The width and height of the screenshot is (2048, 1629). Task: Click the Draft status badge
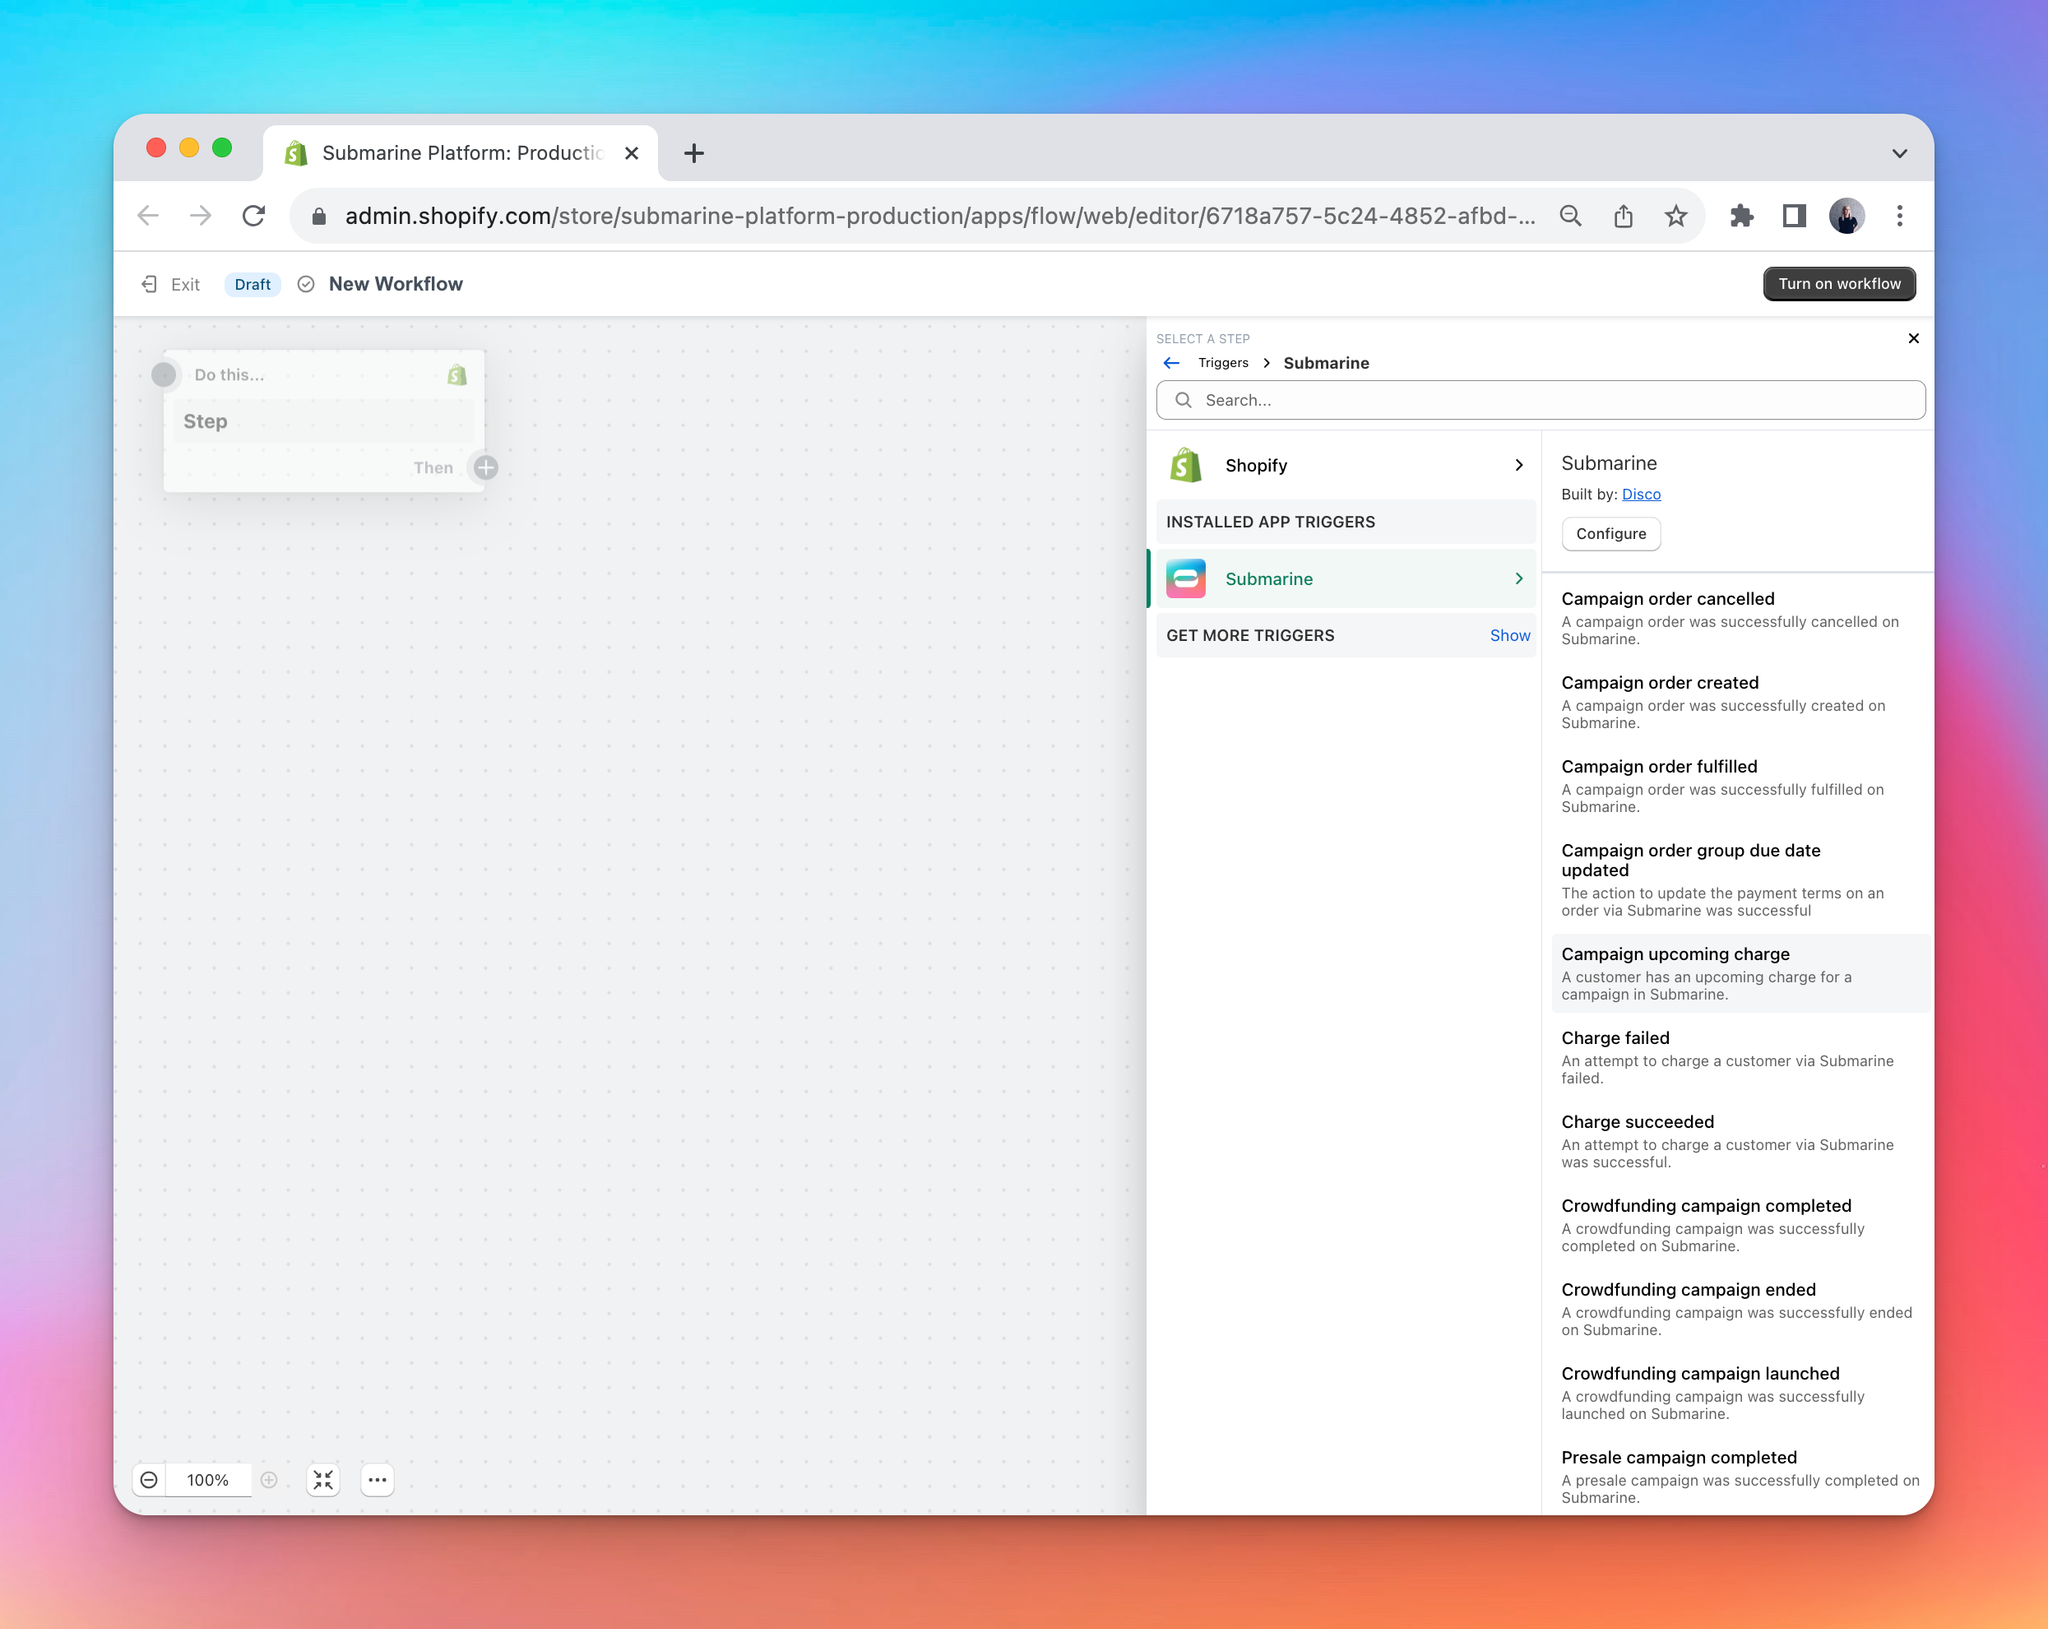(252, 284)
